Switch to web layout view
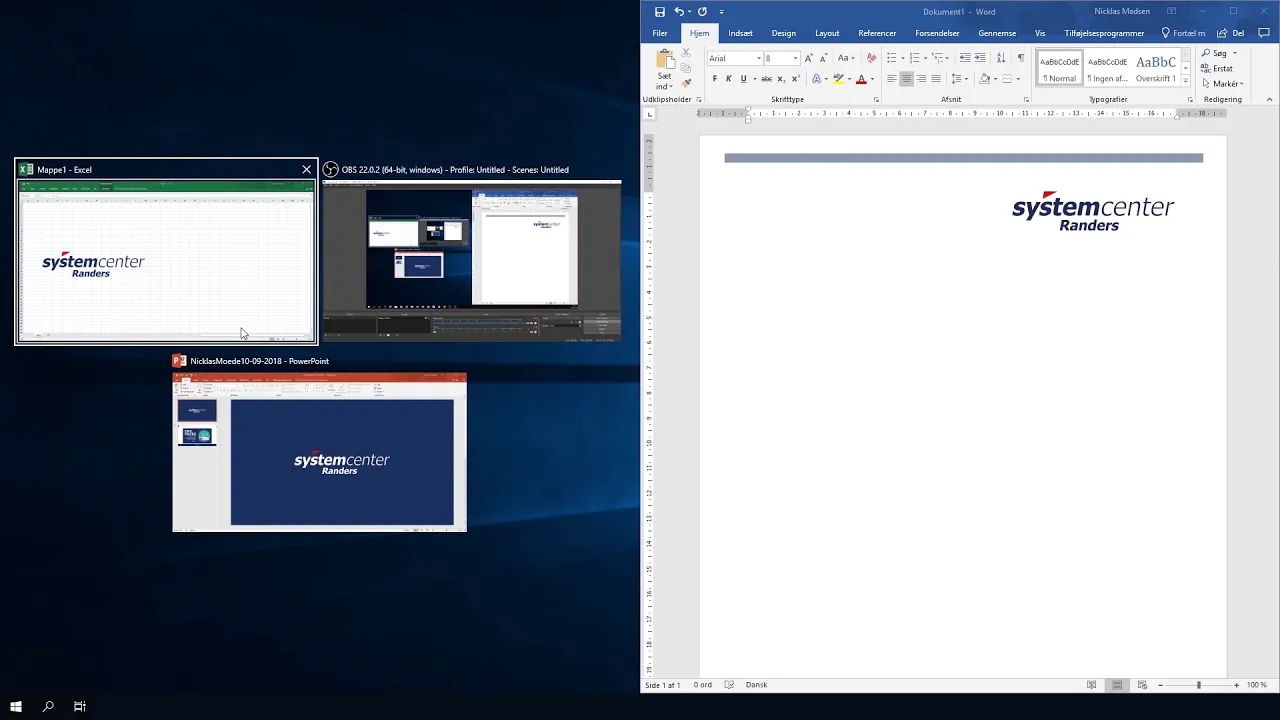The height and width of the screenshot is (720, 1280). [1142, 685]
